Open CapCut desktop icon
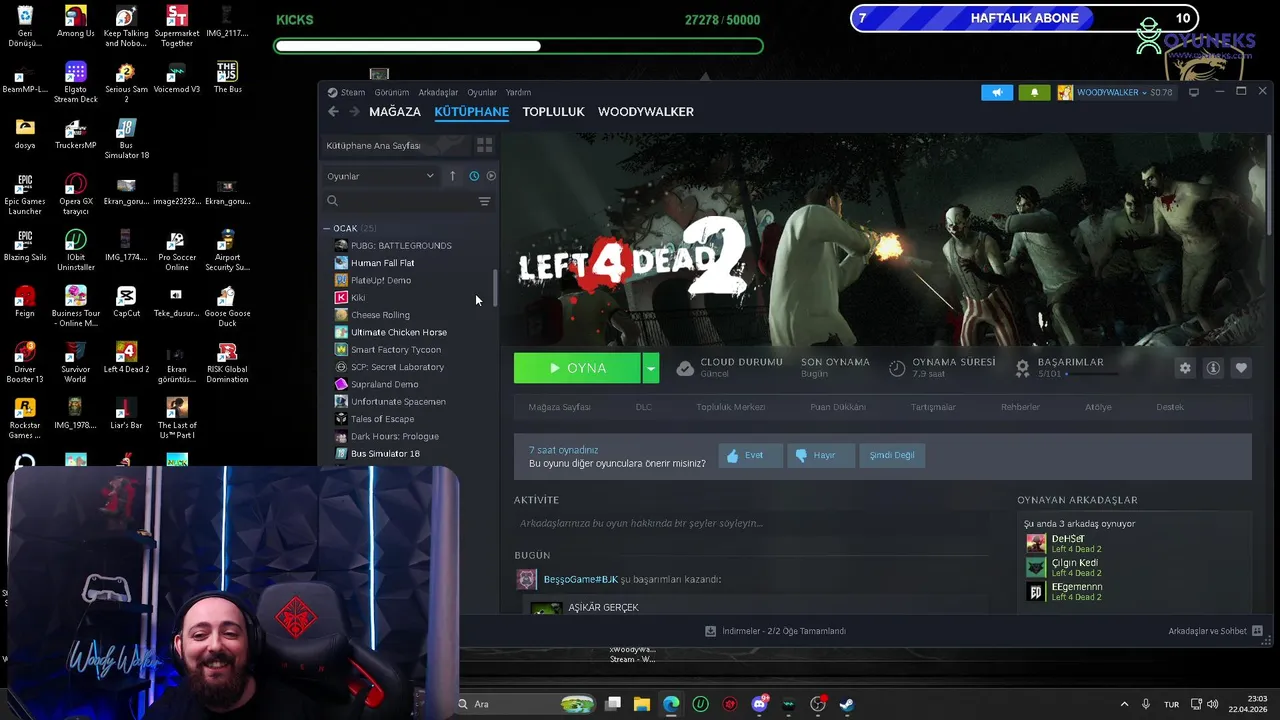 (x=126, y=302)
